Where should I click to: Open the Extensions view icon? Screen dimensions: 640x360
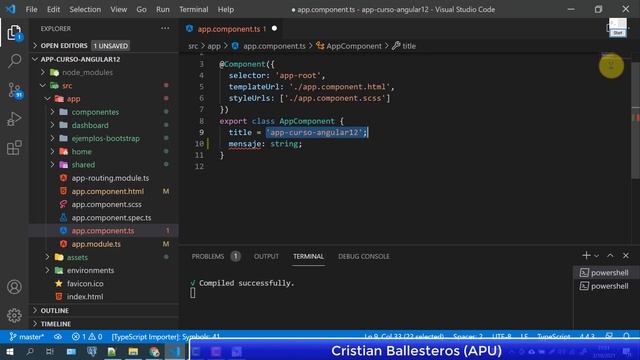click(14, 148)
